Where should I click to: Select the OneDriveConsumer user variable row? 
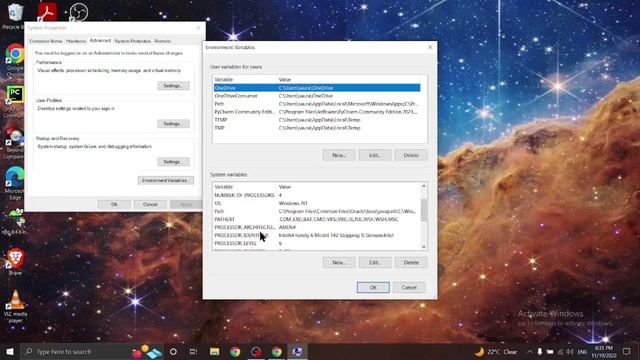[x=317, y=96]
